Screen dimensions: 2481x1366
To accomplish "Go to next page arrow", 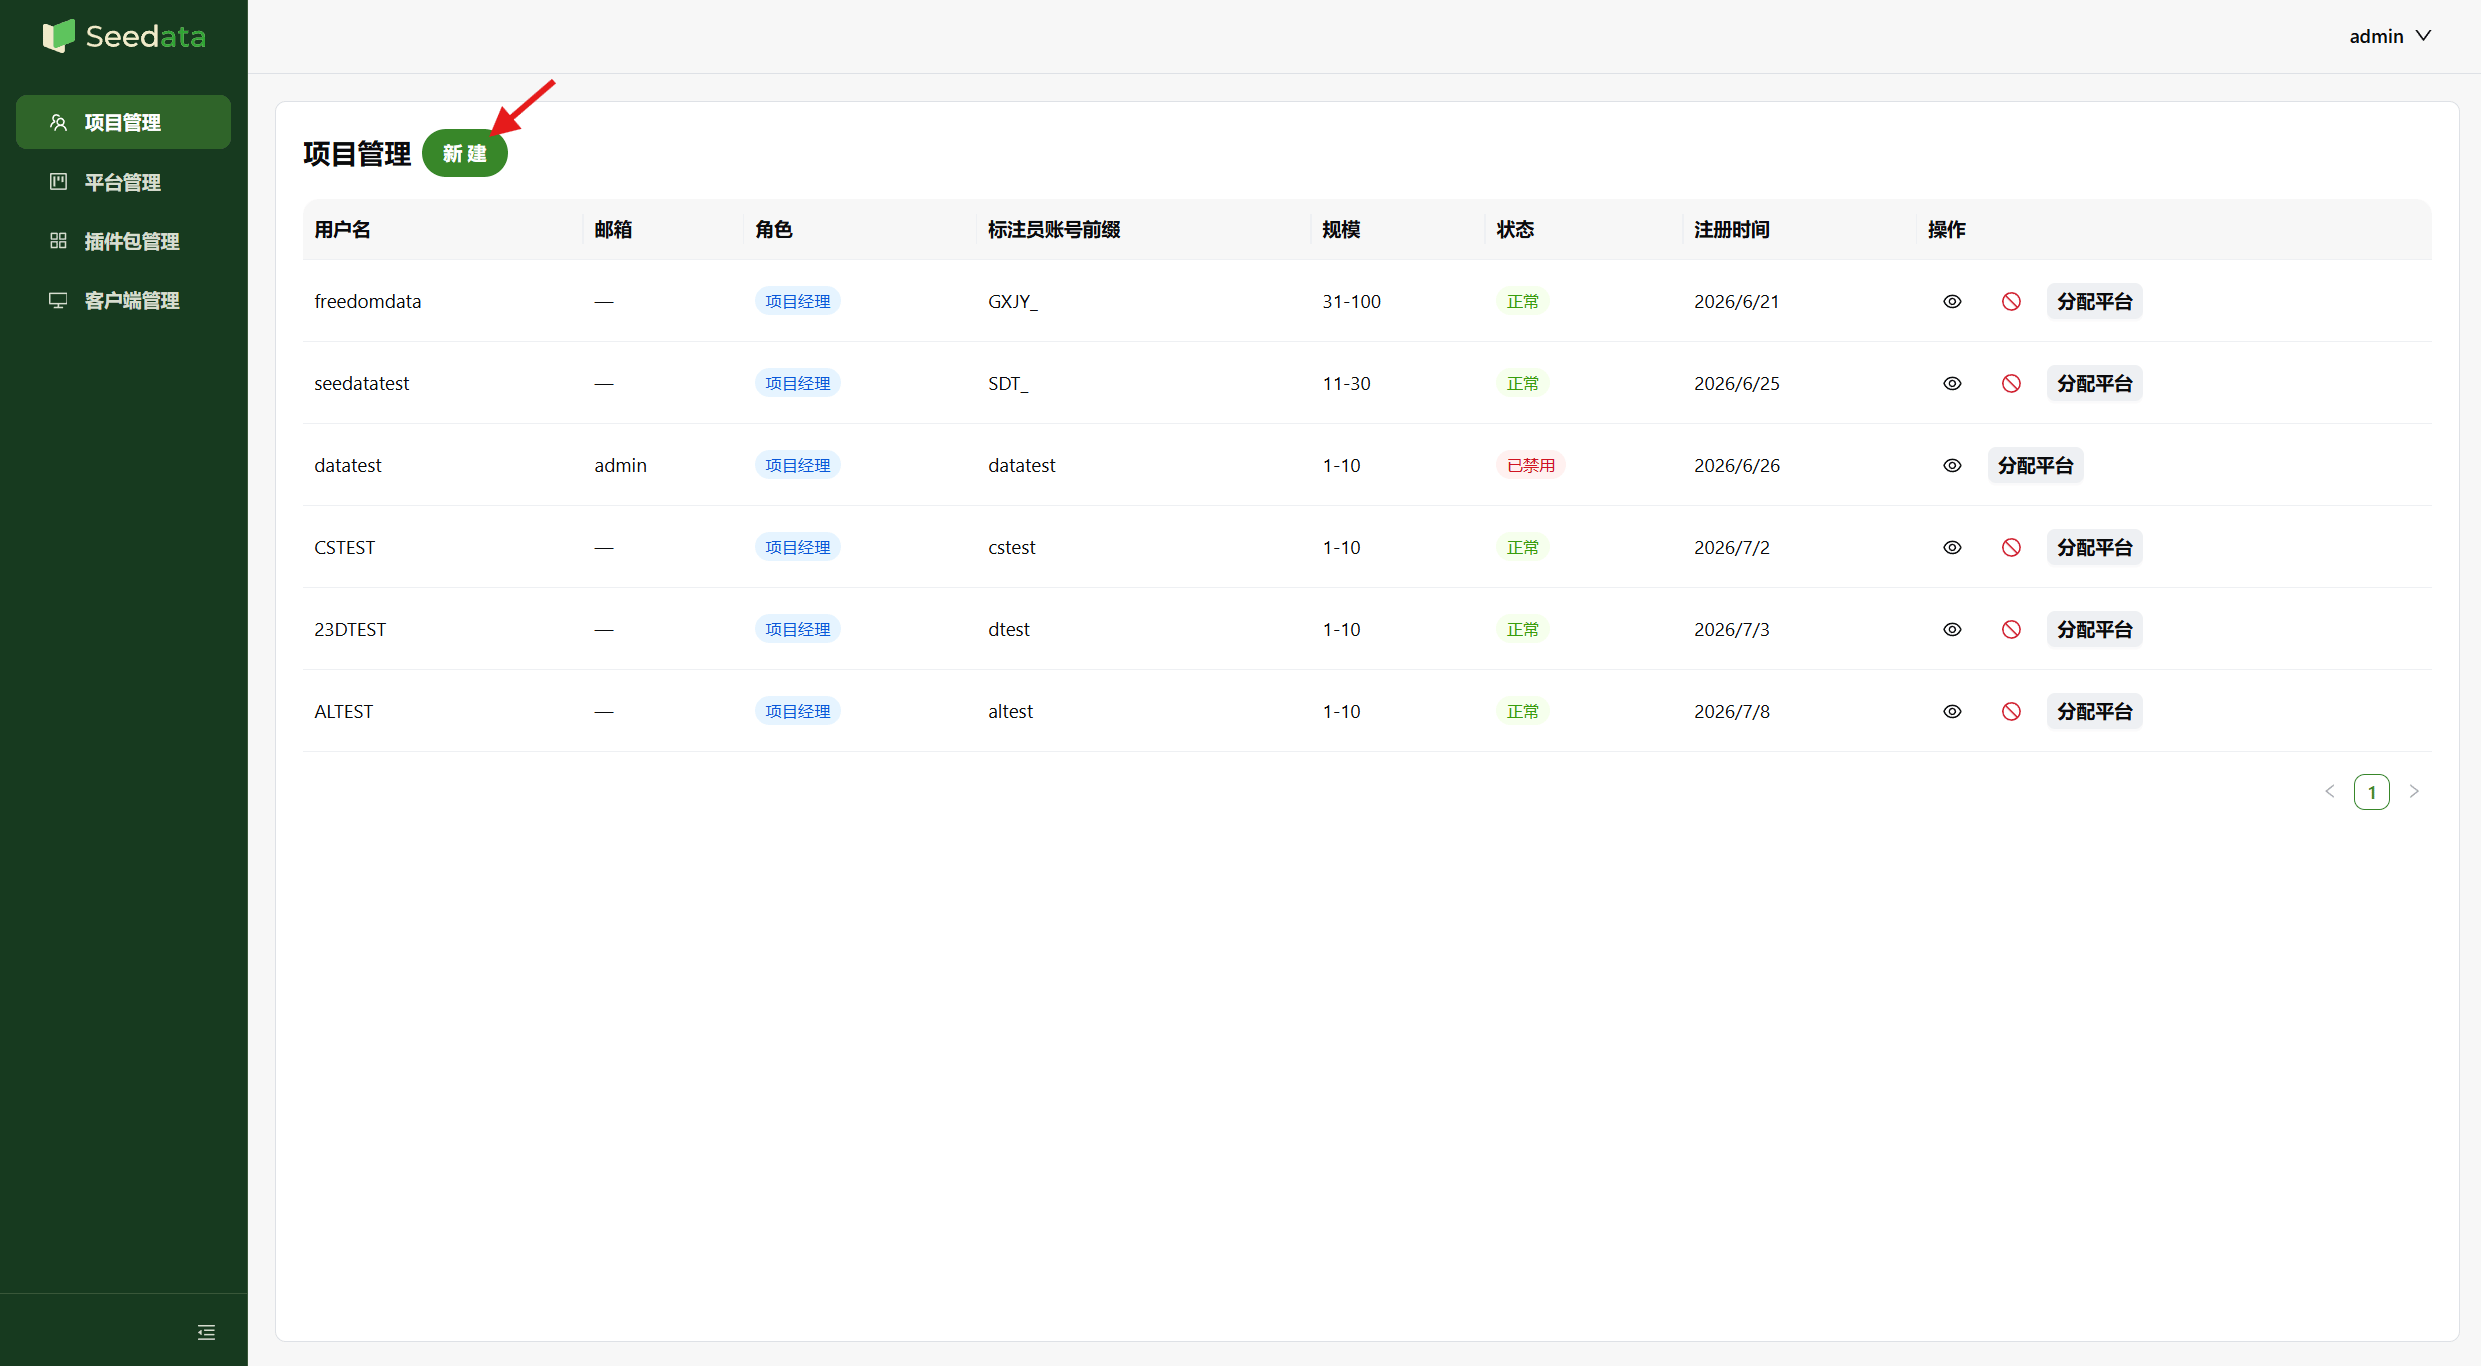I will 2413,791.
